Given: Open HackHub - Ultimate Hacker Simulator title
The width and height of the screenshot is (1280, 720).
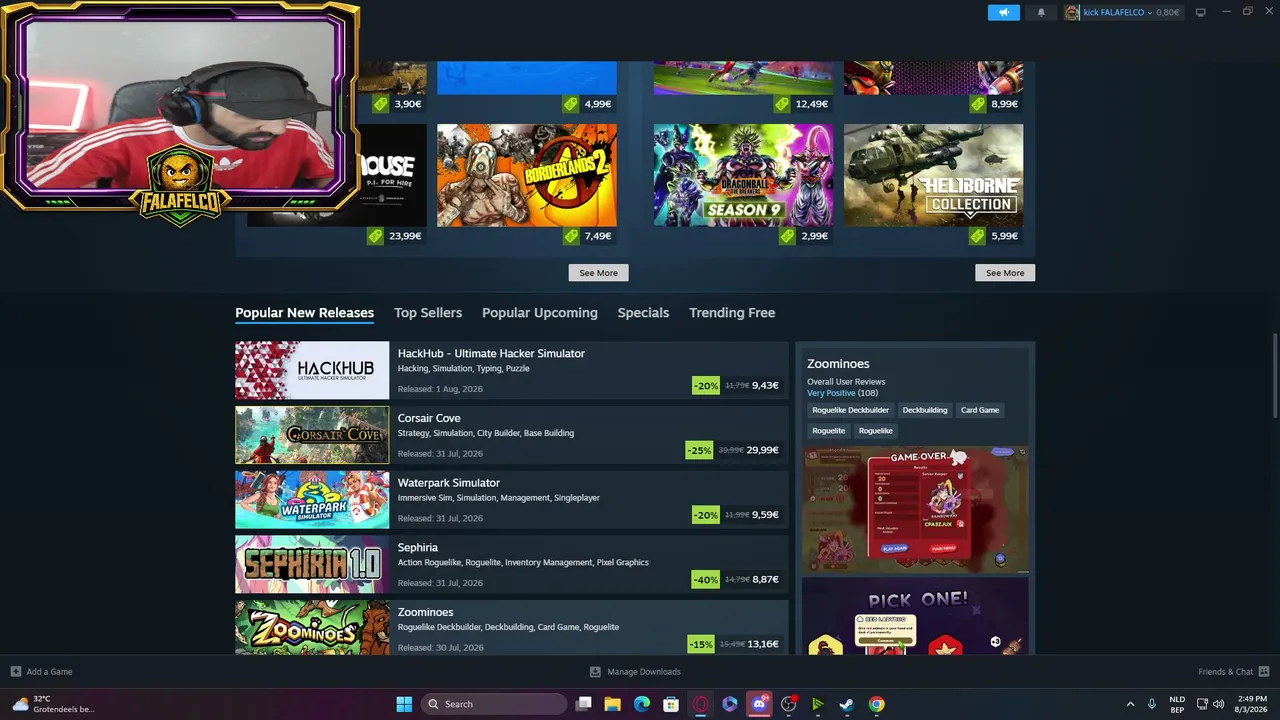Looking at the screenshot, I should point(491,353).
